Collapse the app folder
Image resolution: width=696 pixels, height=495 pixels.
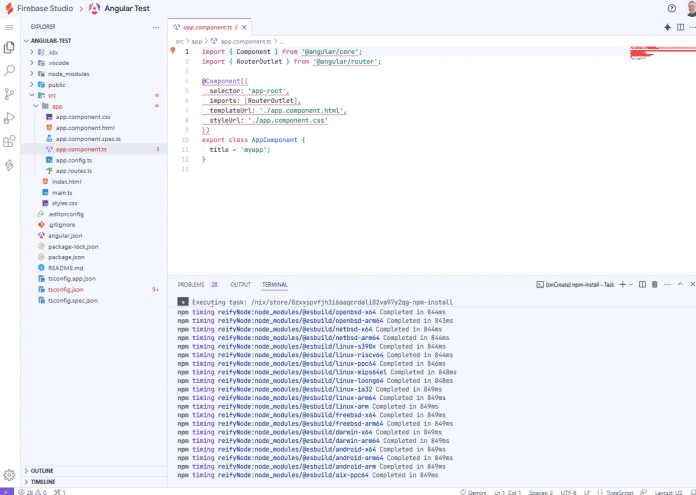click(36, 106)
